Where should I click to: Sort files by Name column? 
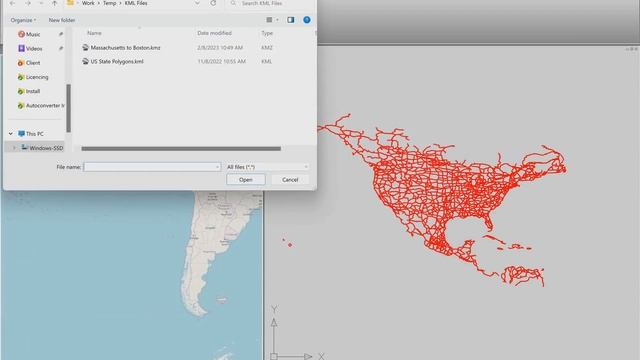(94, 33)
